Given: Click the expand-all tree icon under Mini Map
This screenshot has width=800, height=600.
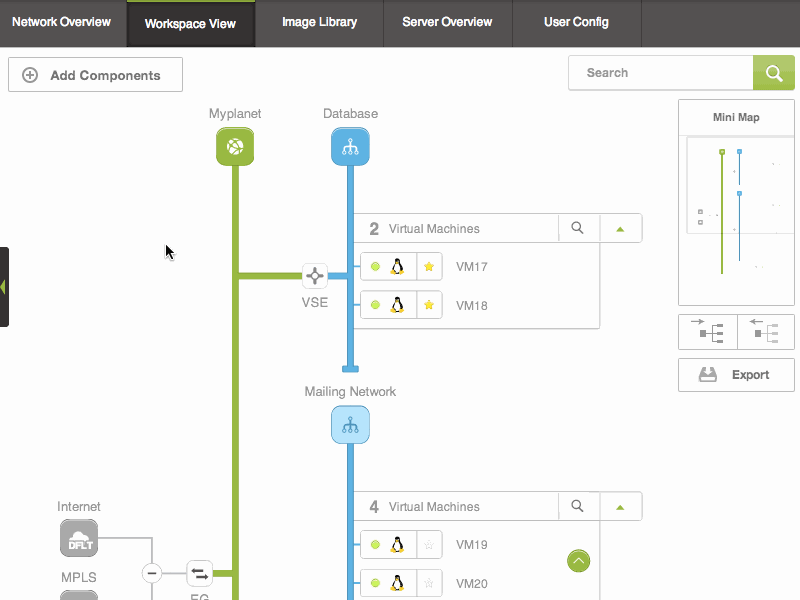Looking at the screenshot, I should (x=708, y=332).
